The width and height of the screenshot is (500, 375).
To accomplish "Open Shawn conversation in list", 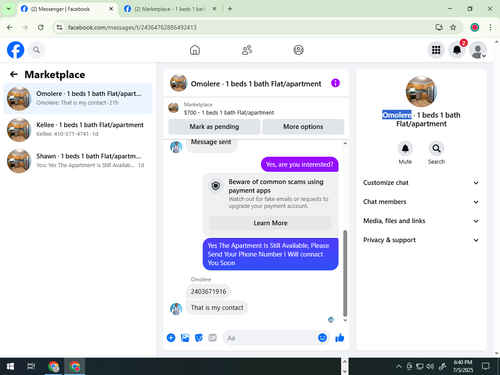I will click(x=78, y=161).
